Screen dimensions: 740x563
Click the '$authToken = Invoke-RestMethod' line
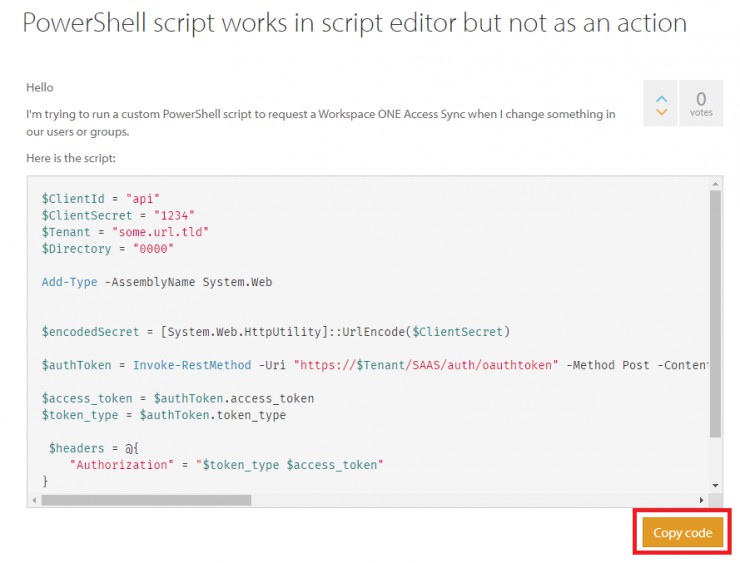pos(375,365)
